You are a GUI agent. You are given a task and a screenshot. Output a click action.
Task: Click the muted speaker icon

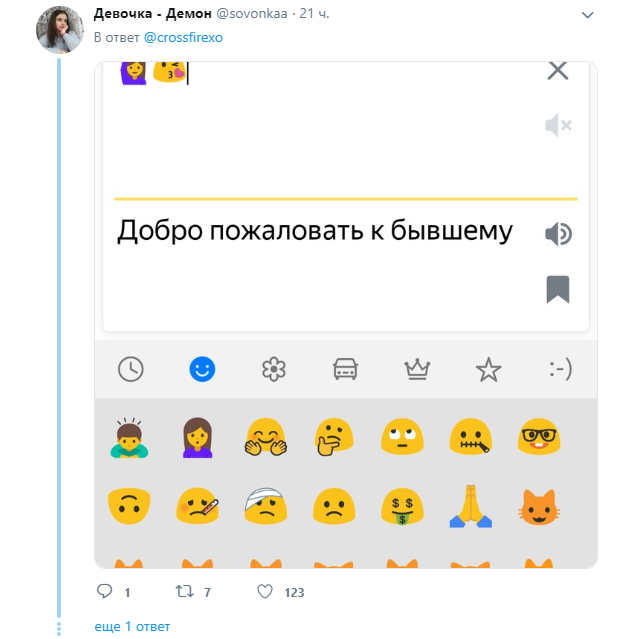558,125
